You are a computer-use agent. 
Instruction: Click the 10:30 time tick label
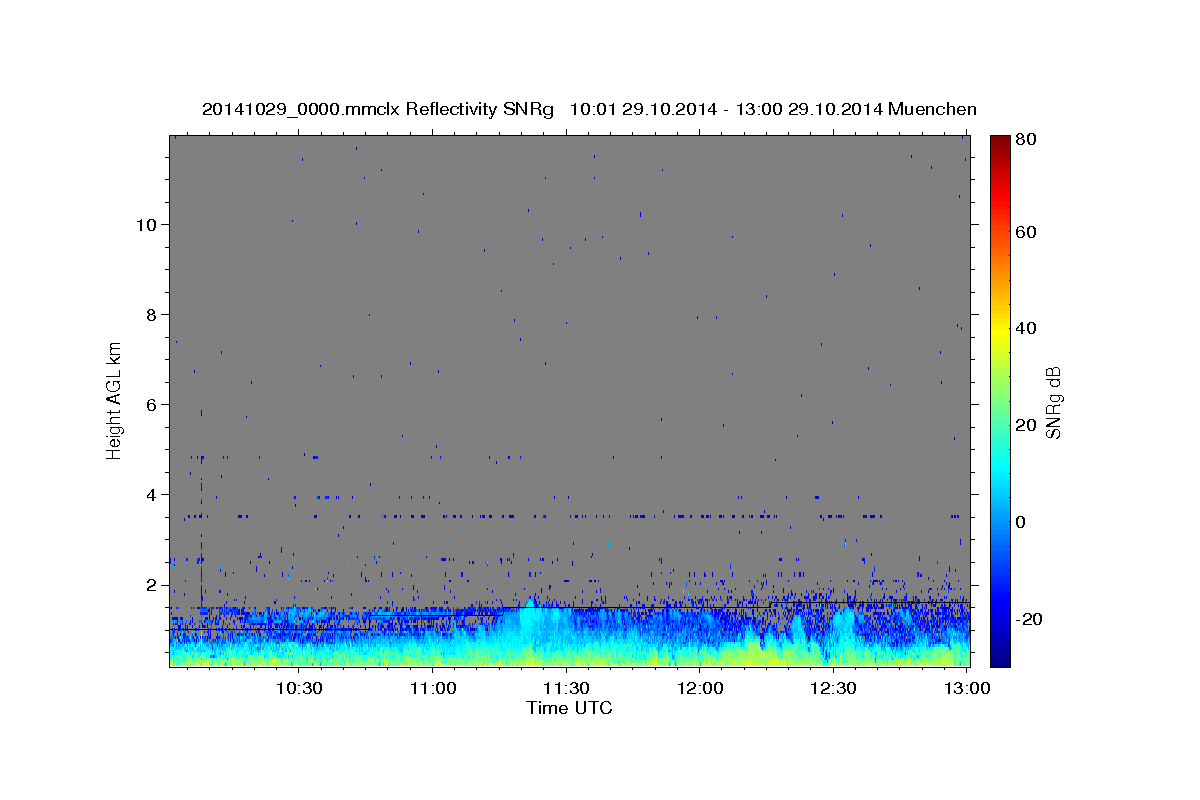pyautogui.click(x=298, y=688)
